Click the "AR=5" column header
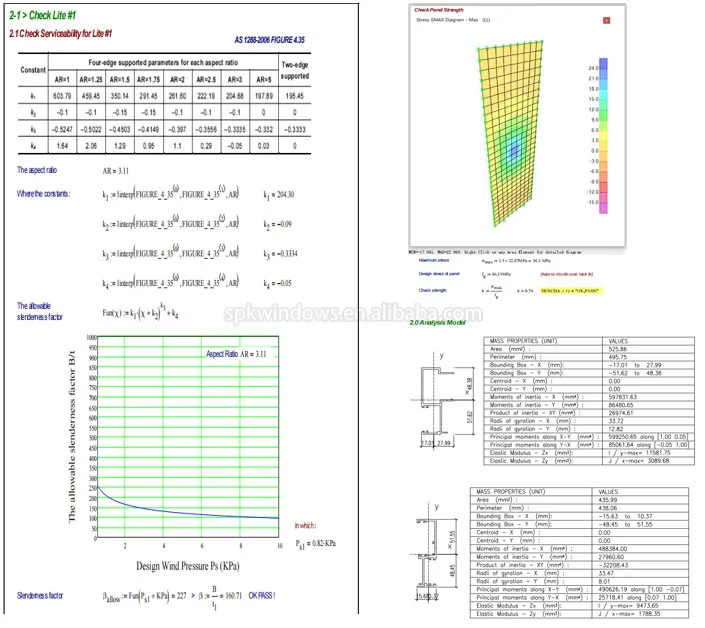Viewport: 705px width, 628px height. click(x=263, y=80)
